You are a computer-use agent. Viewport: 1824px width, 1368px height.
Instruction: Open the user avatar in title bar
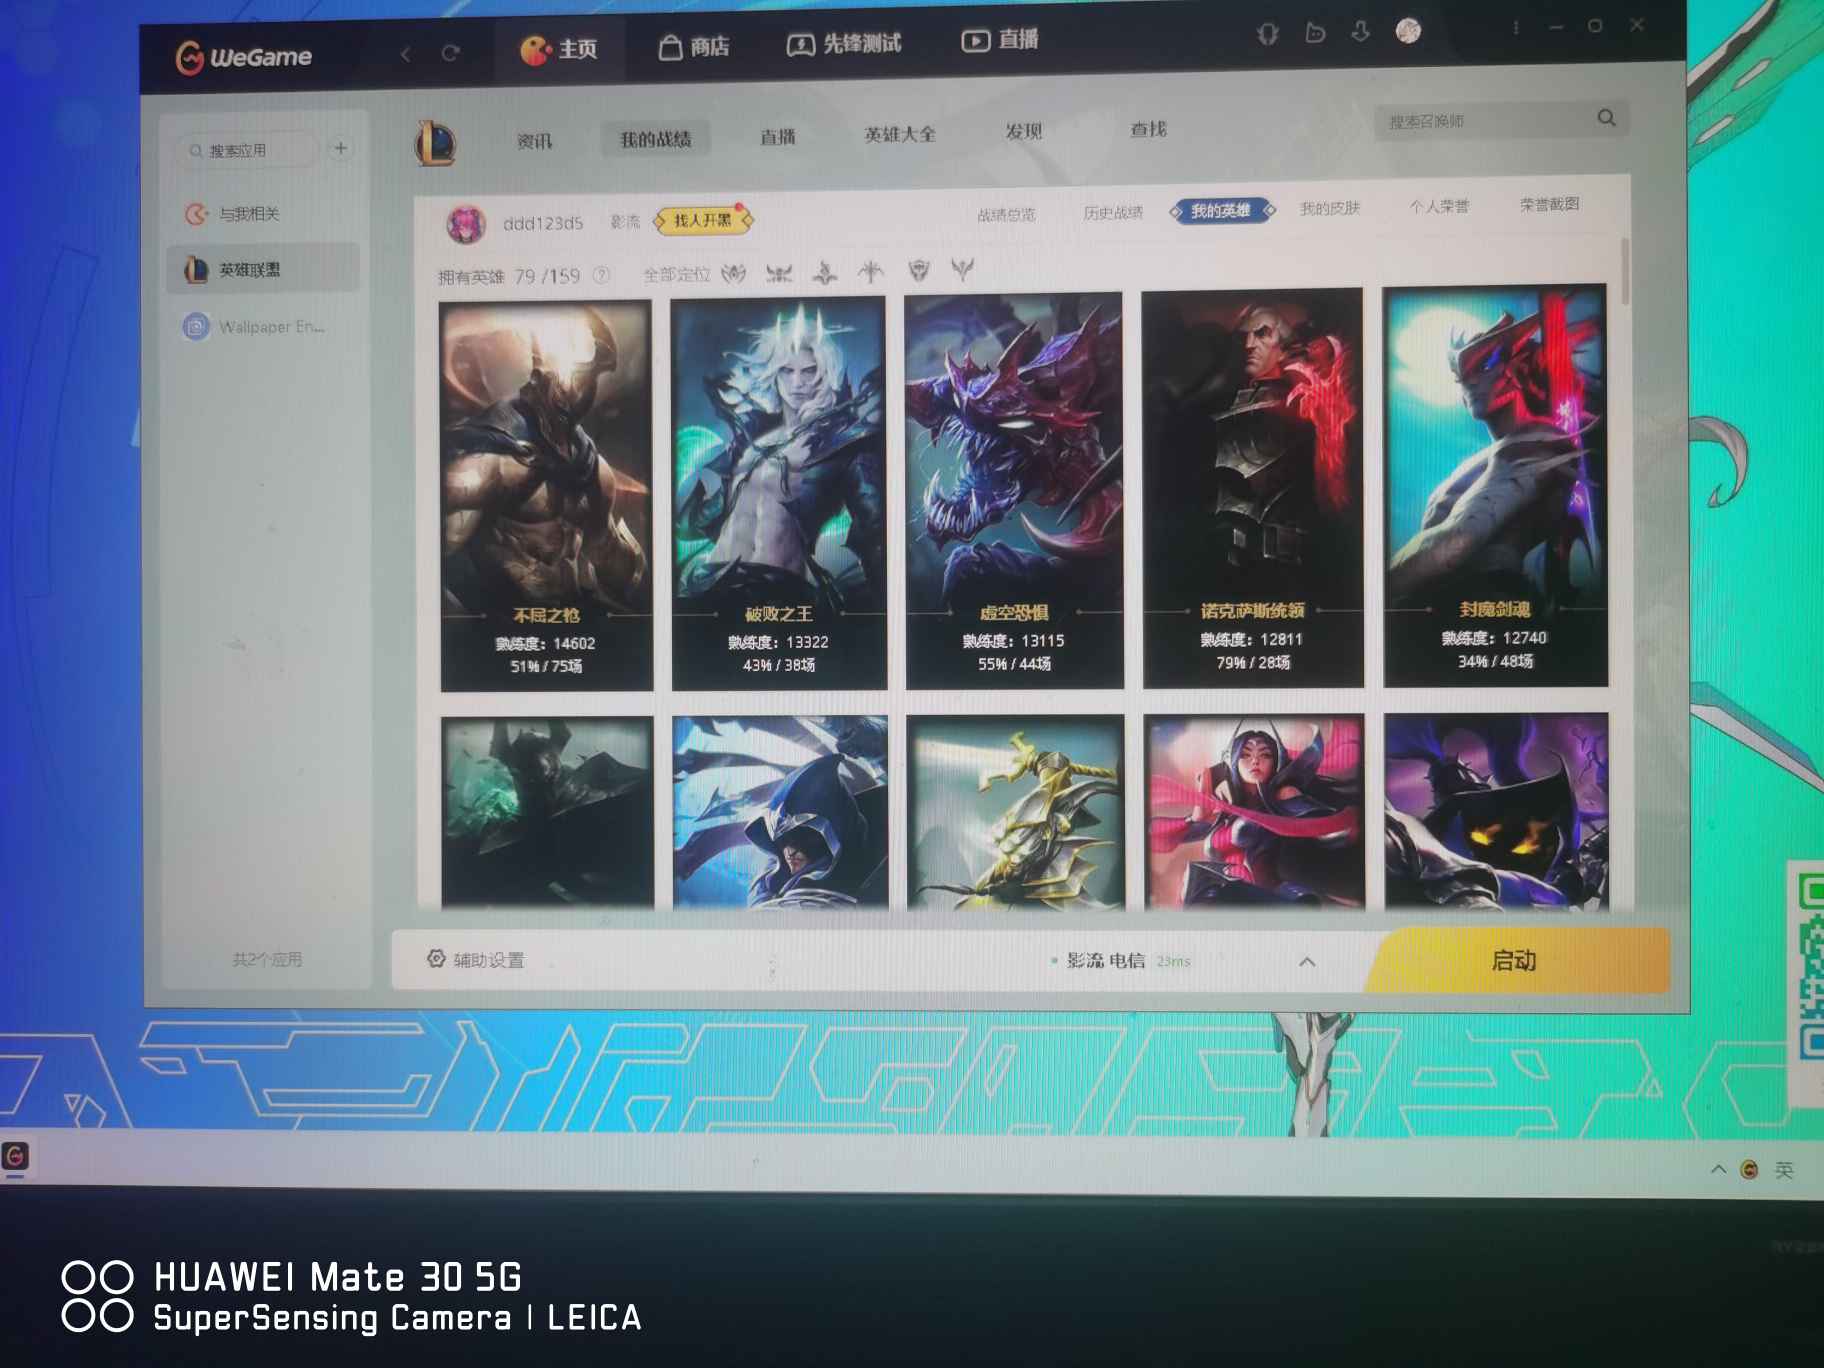pyautogui.click(x=1408, y=31)
